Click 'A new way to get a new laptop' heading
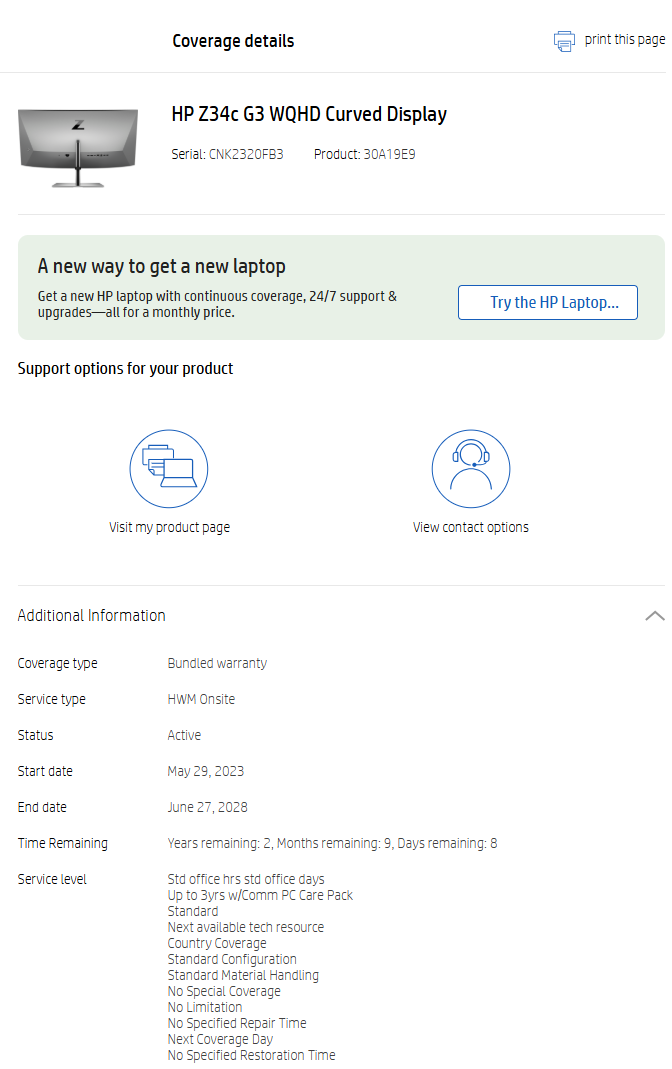Viewport: 672px width, 1069px height. [x=162, y=266]
